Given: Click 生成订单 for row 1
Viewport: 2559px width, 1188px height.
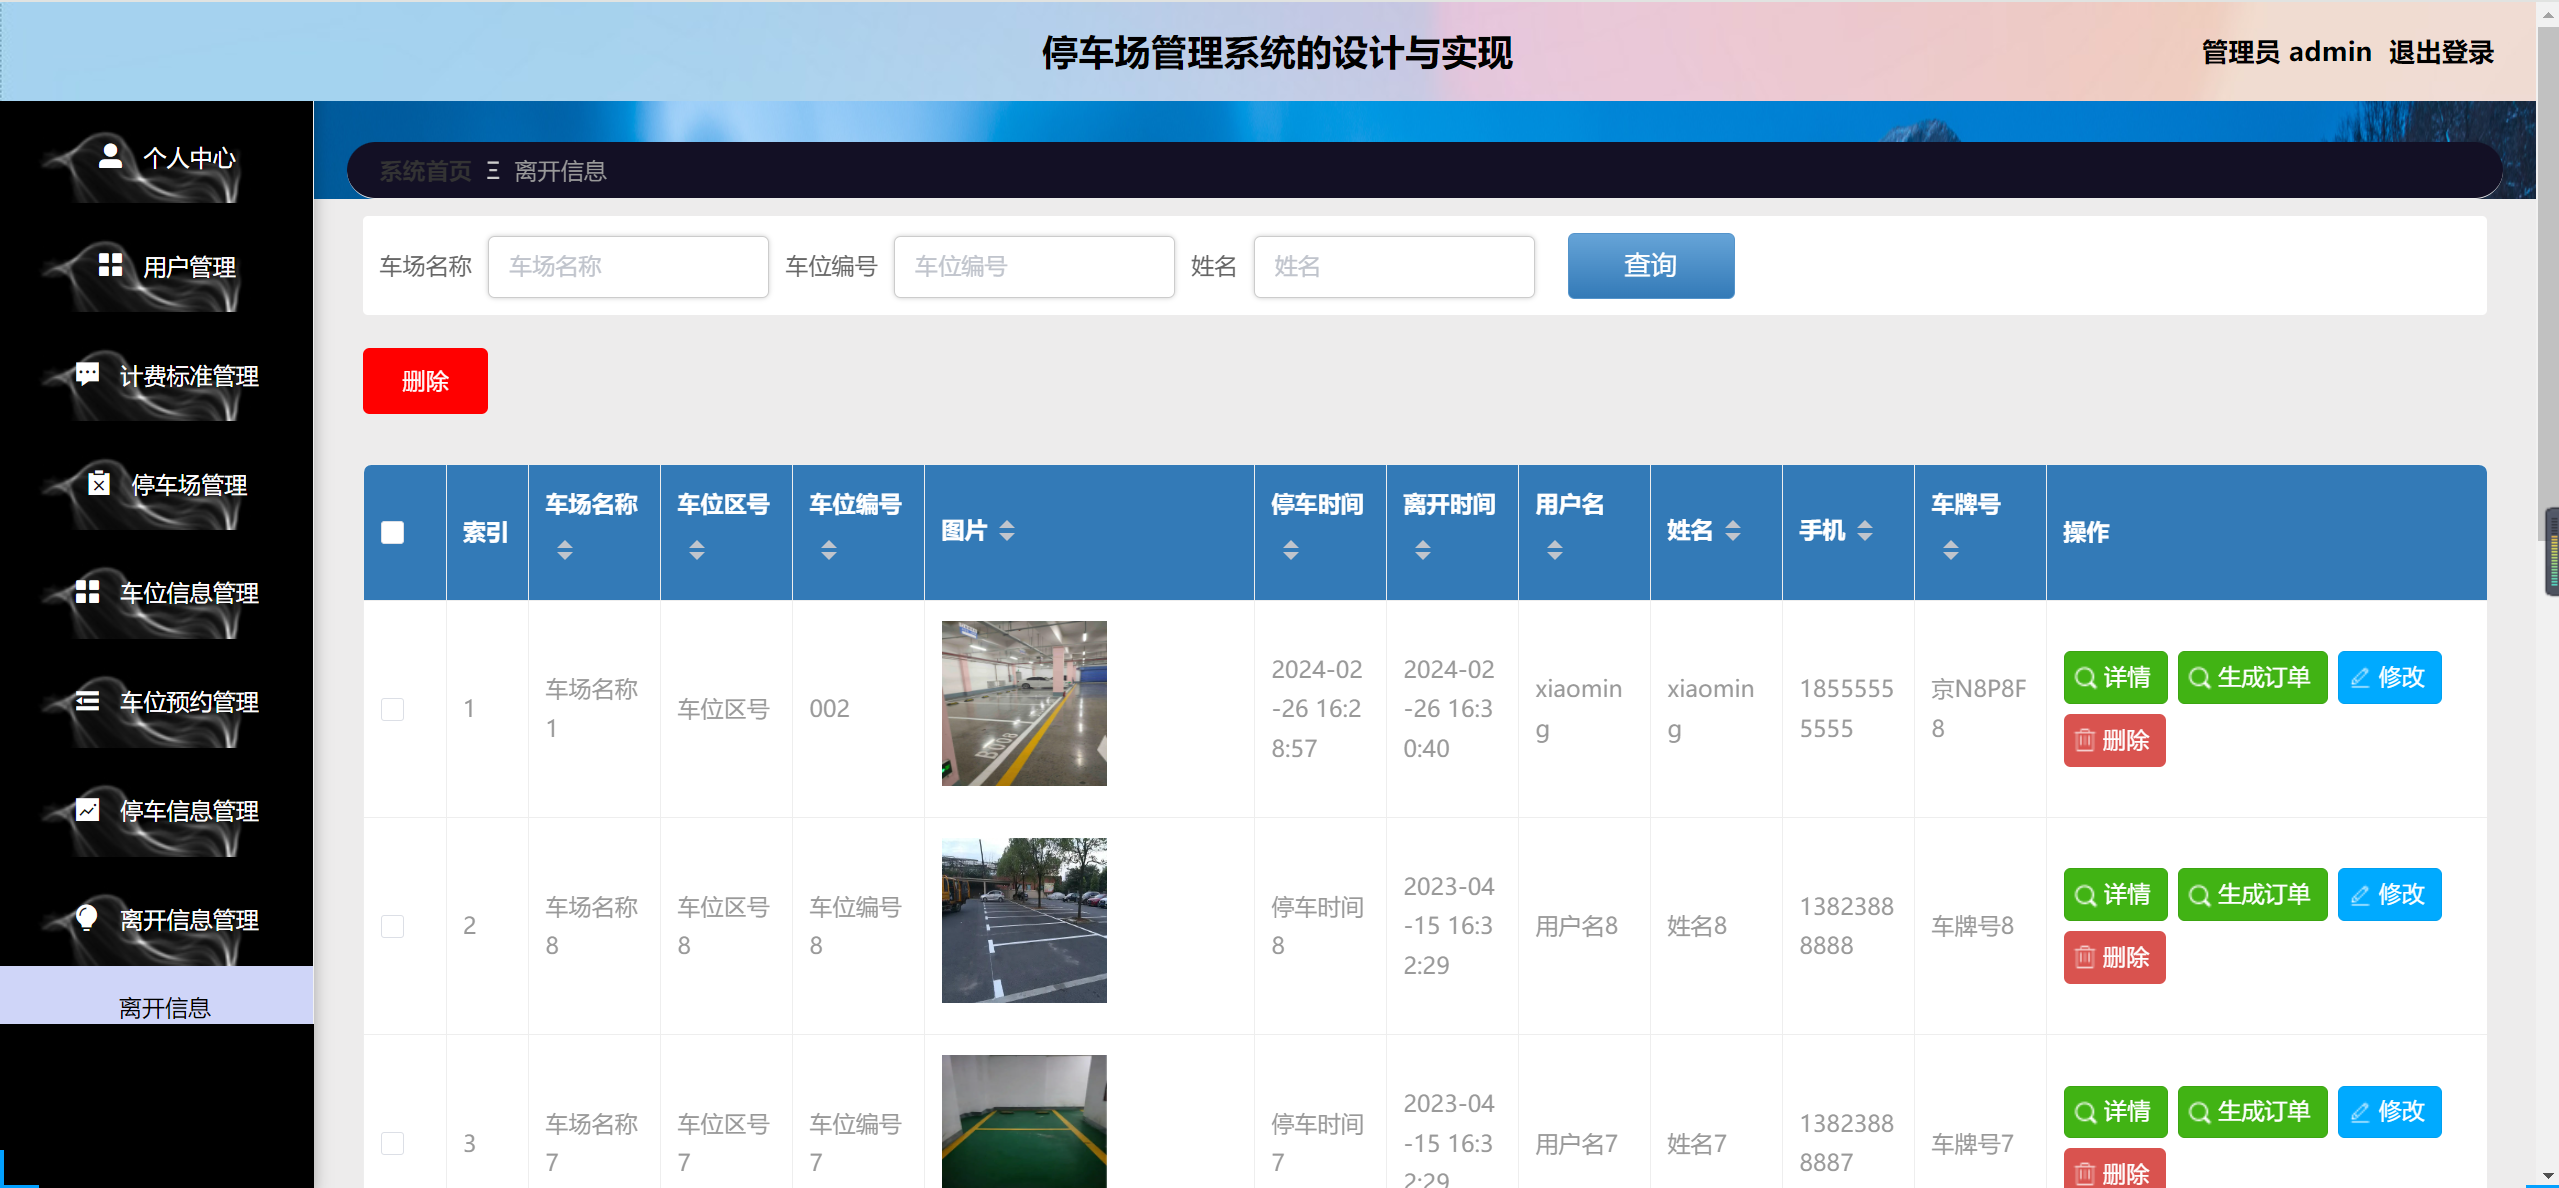Looking at the screenshot, I should [2252, 678].
